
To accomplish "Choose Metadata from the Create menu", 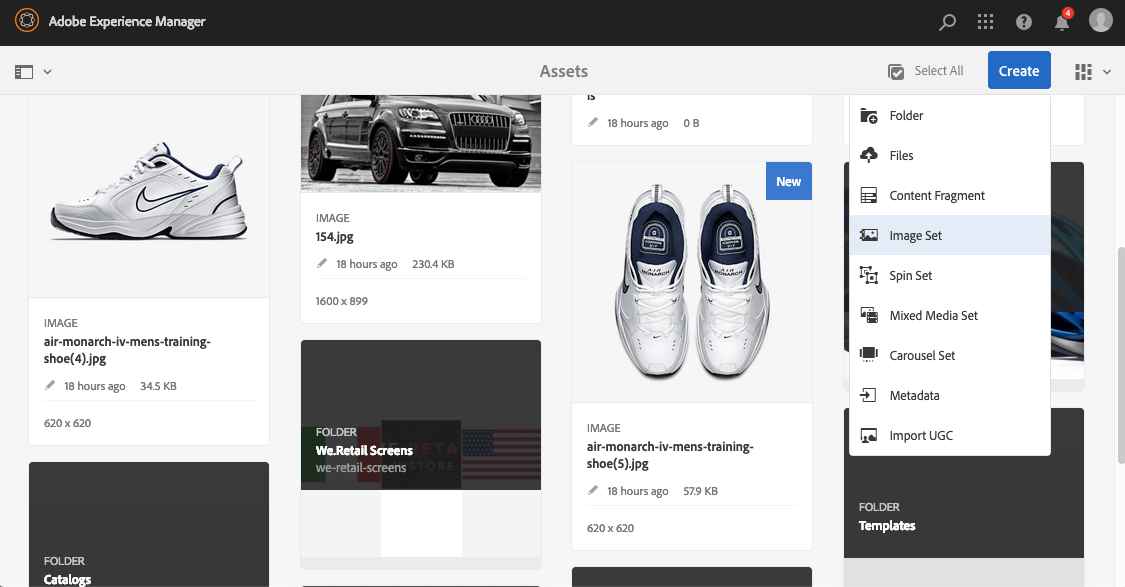I will pyautogui.click(x=950, y=395).
